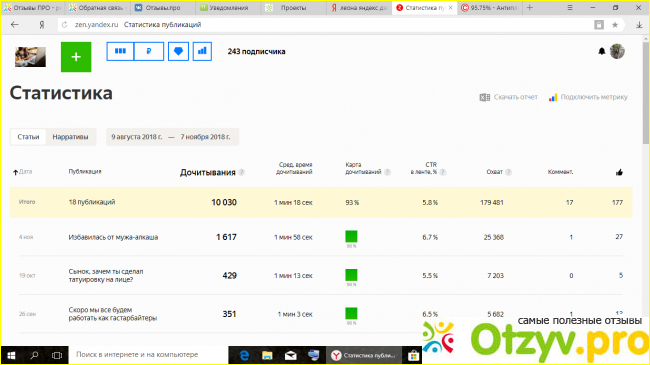Viewport: 650px width, 365px height.
Task: Click the help icon next to Дочитывания
Action: [x=242, y=172]
